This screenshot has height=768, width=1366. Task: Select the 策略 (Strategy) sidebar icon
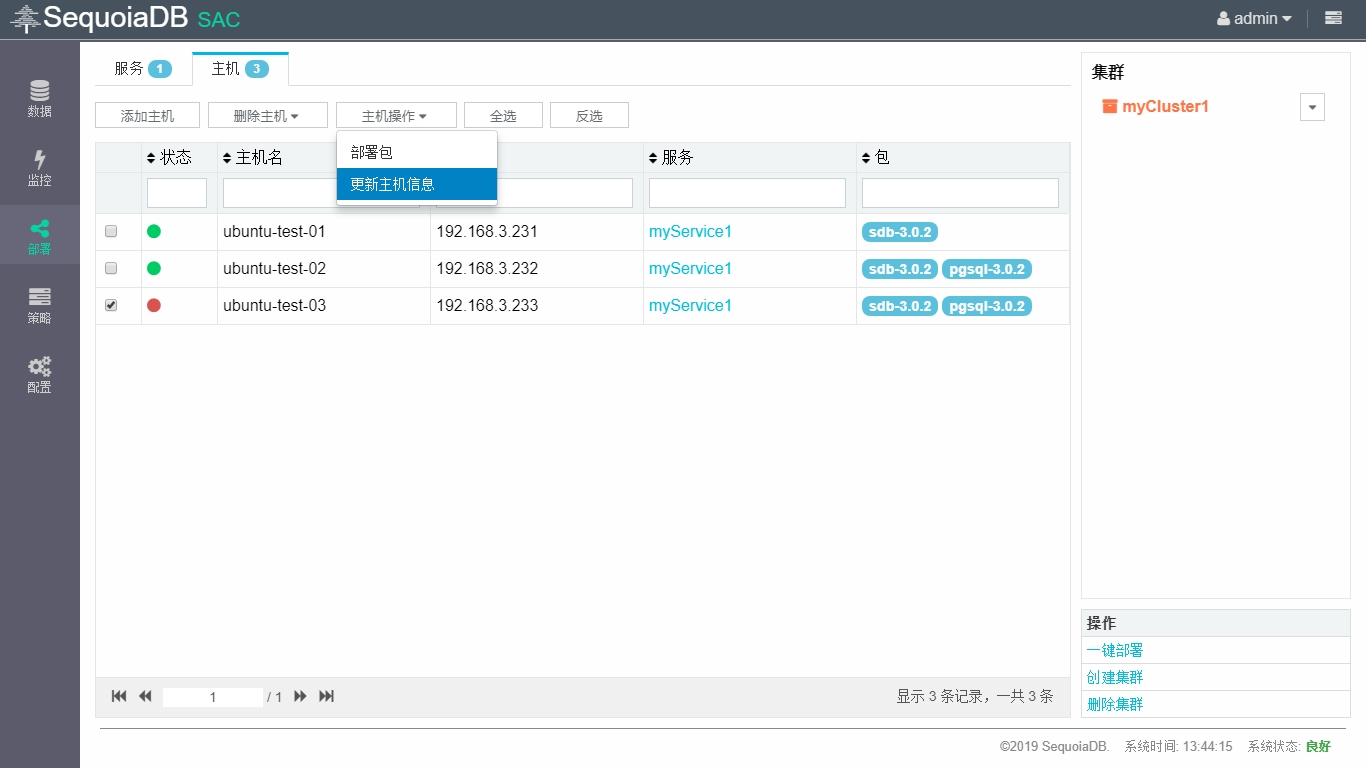[x=39, y=304]
